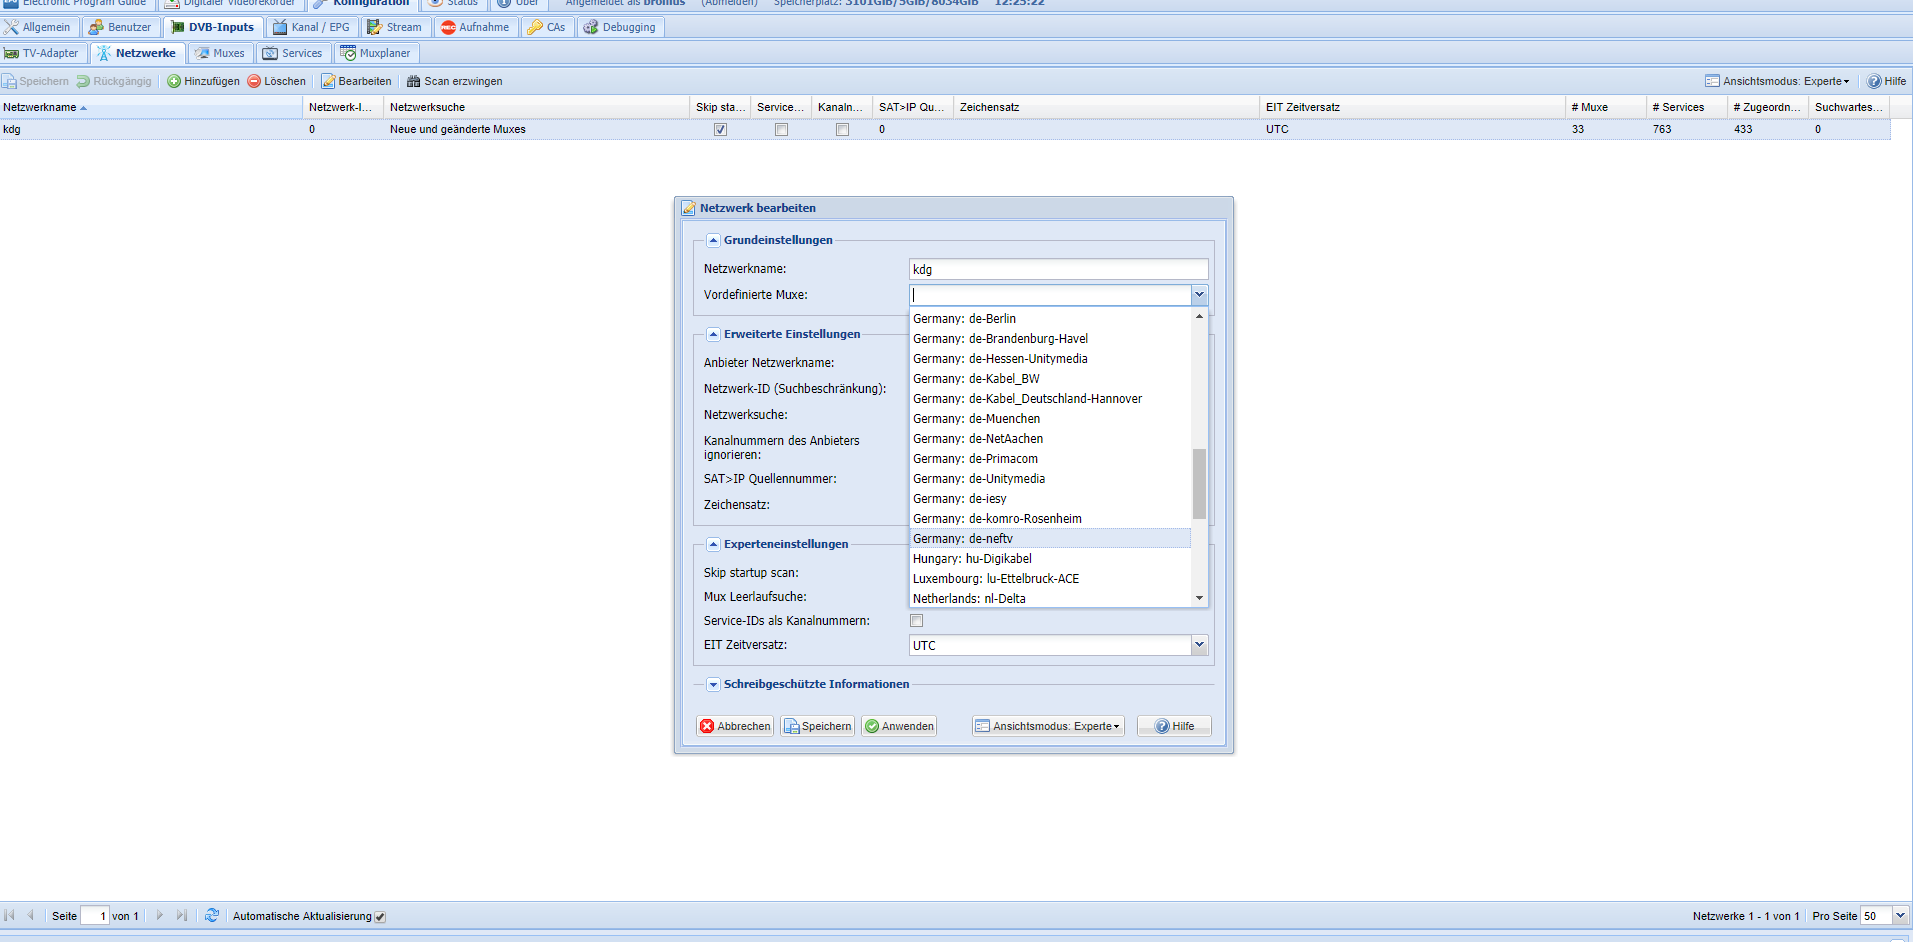Click the Abbrechen button
This screenshot has width=1913, height=942.
click(x=735, y=726)
